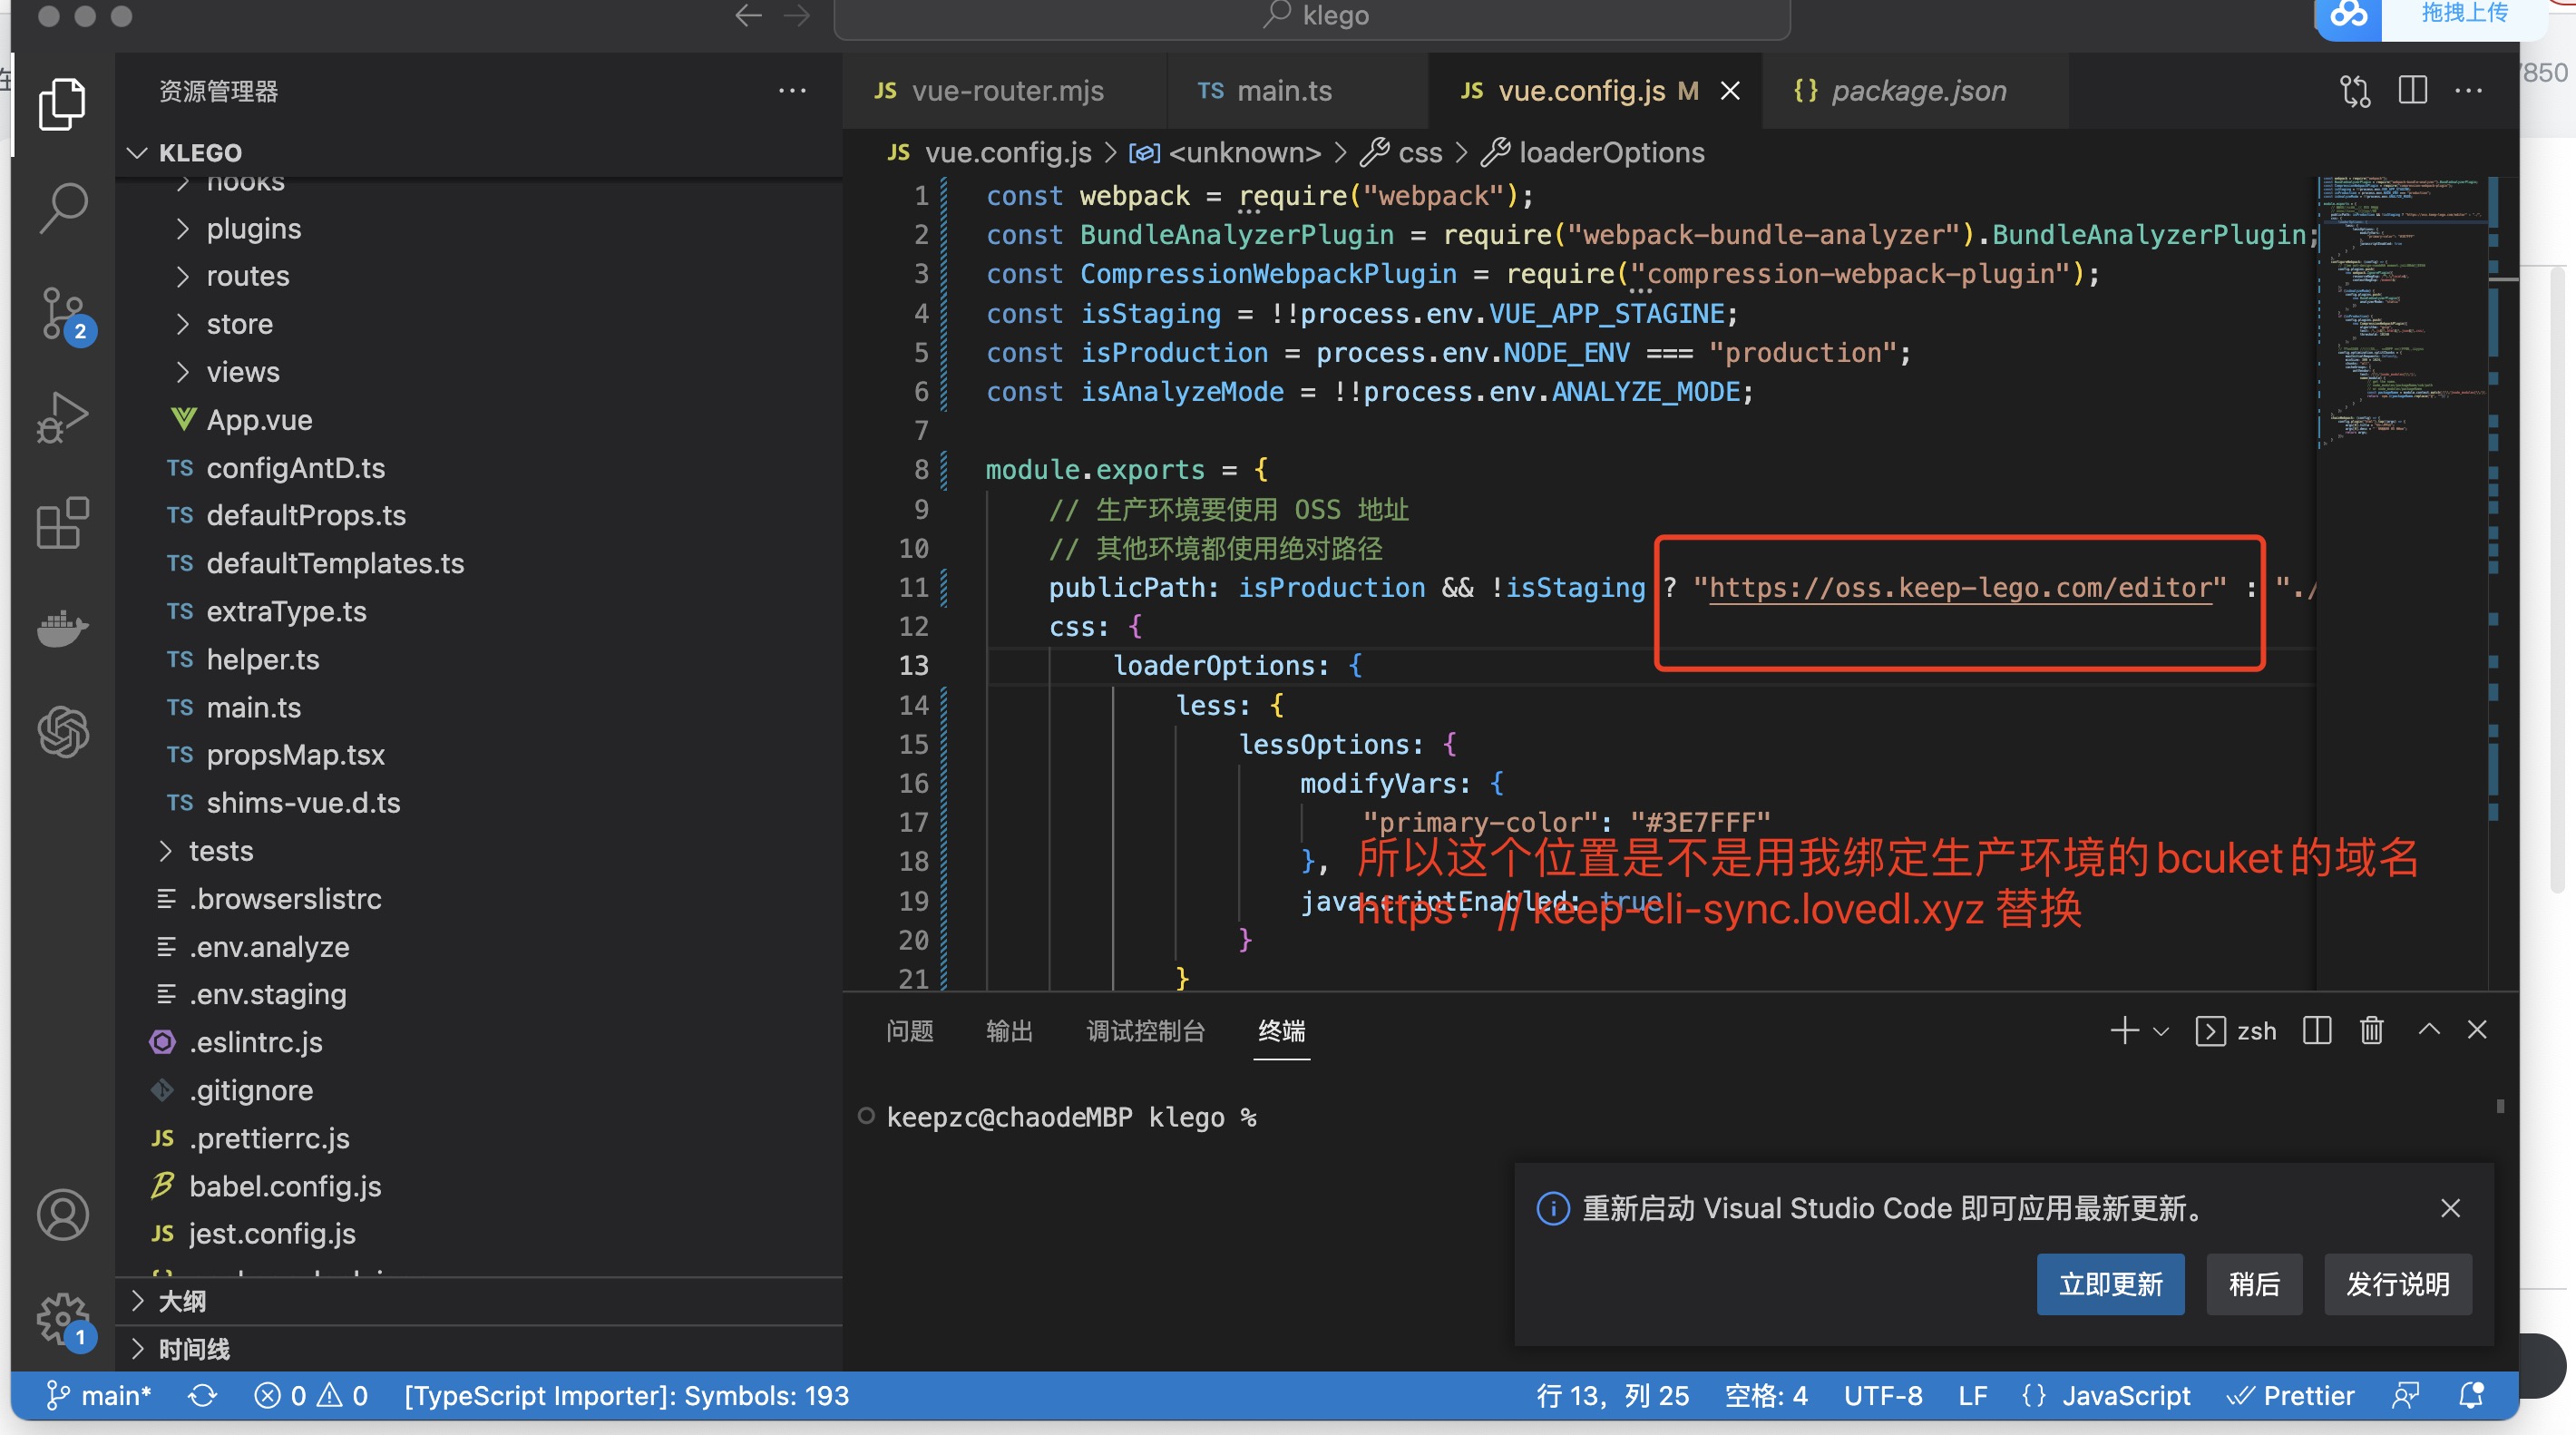Open the terminal launch profile dropdown
Screen dimensions: 2576x1435
click(2161, 1031)
